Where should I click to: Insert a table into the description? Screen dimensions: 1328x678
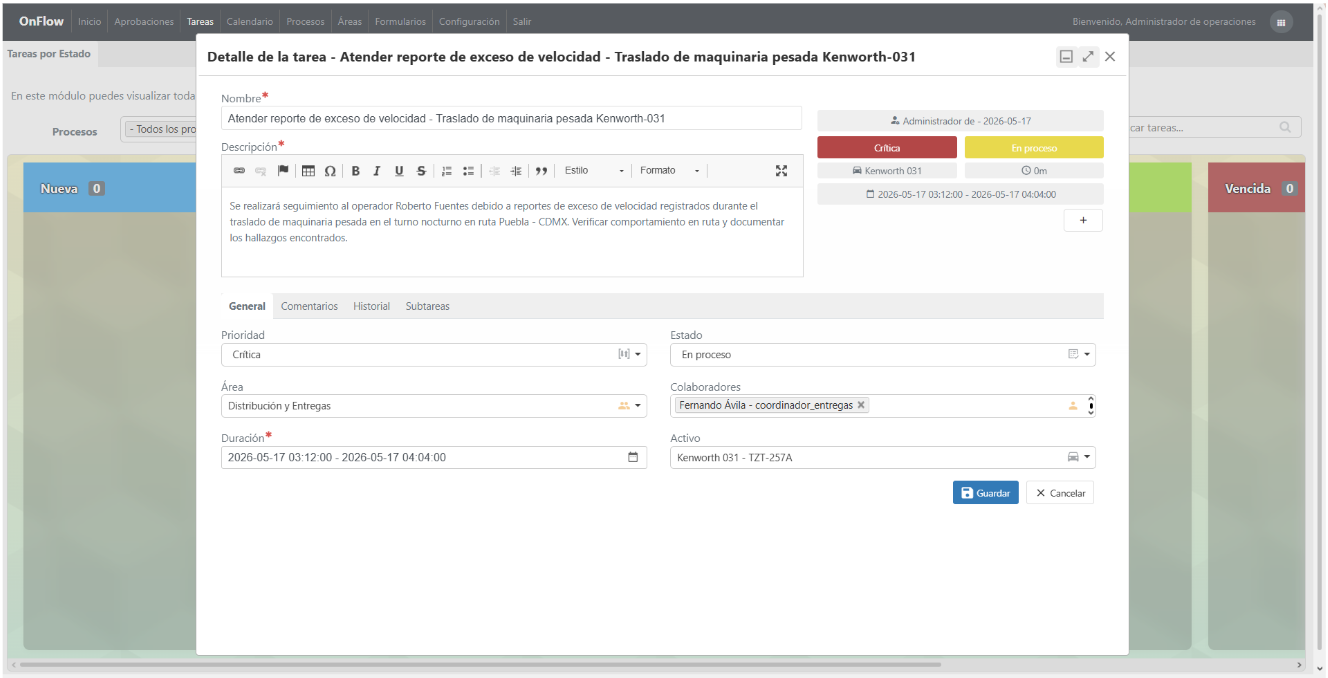[x=308, y=171]
